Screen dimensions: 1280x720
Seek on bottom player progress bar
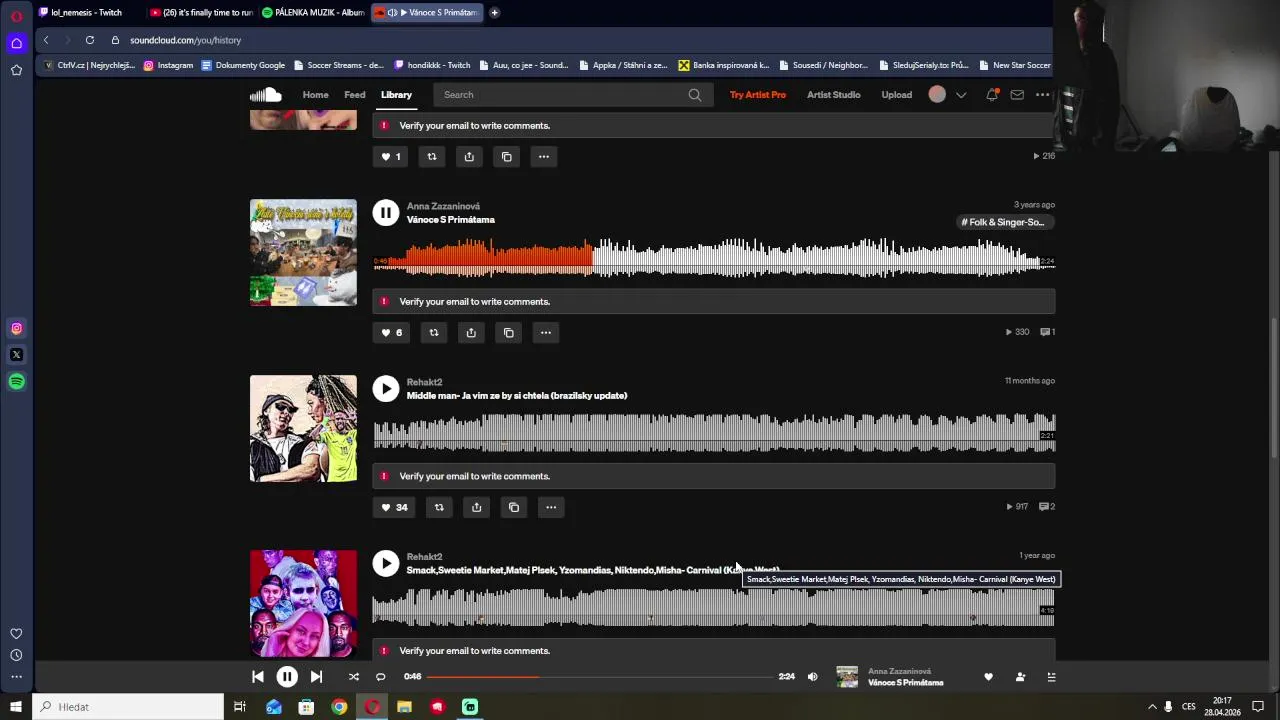coord(602,677)
